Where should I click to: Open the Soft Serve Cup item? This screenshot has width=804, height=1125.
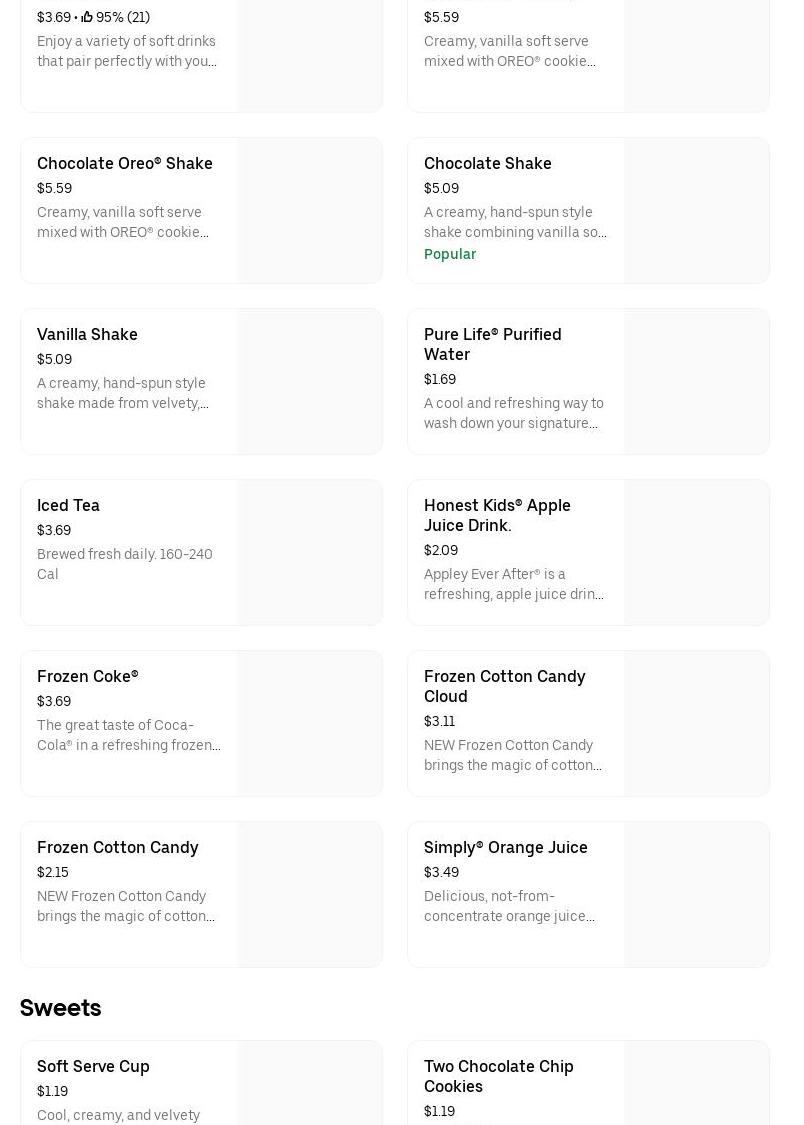click(93, 1067)
